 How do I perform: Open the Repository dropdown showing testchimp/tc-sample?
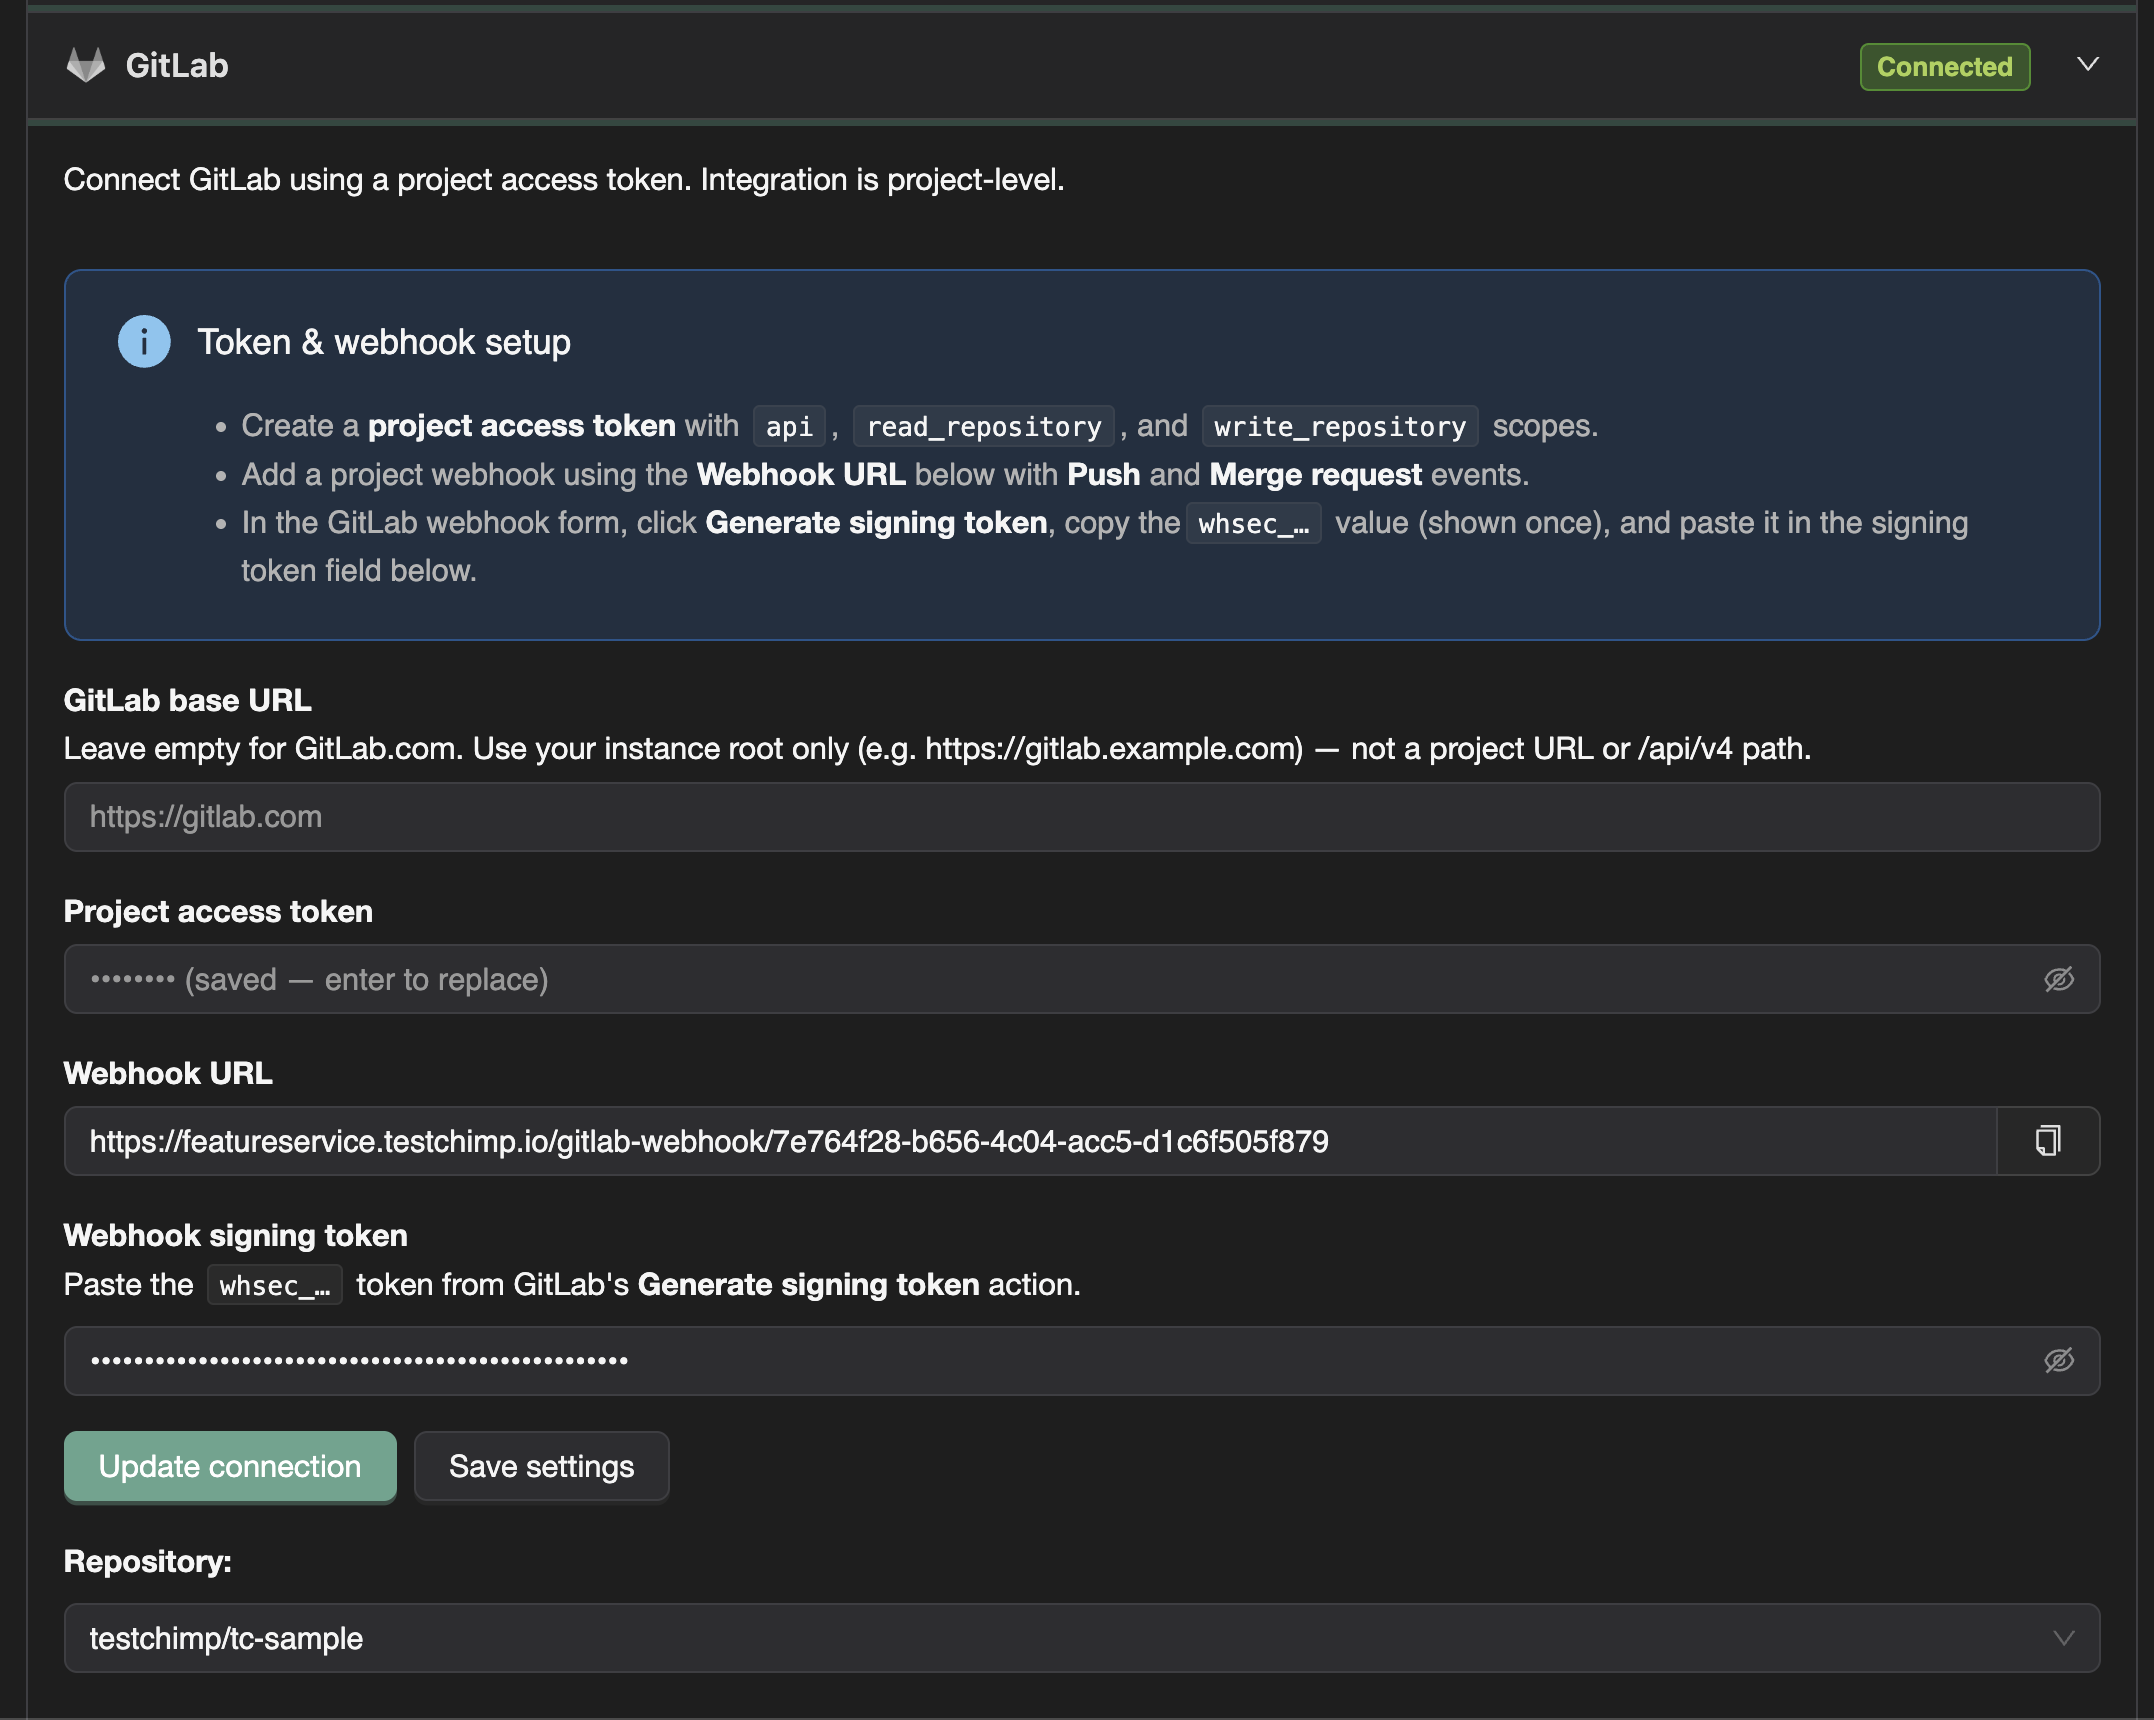pos(1082,1638)
